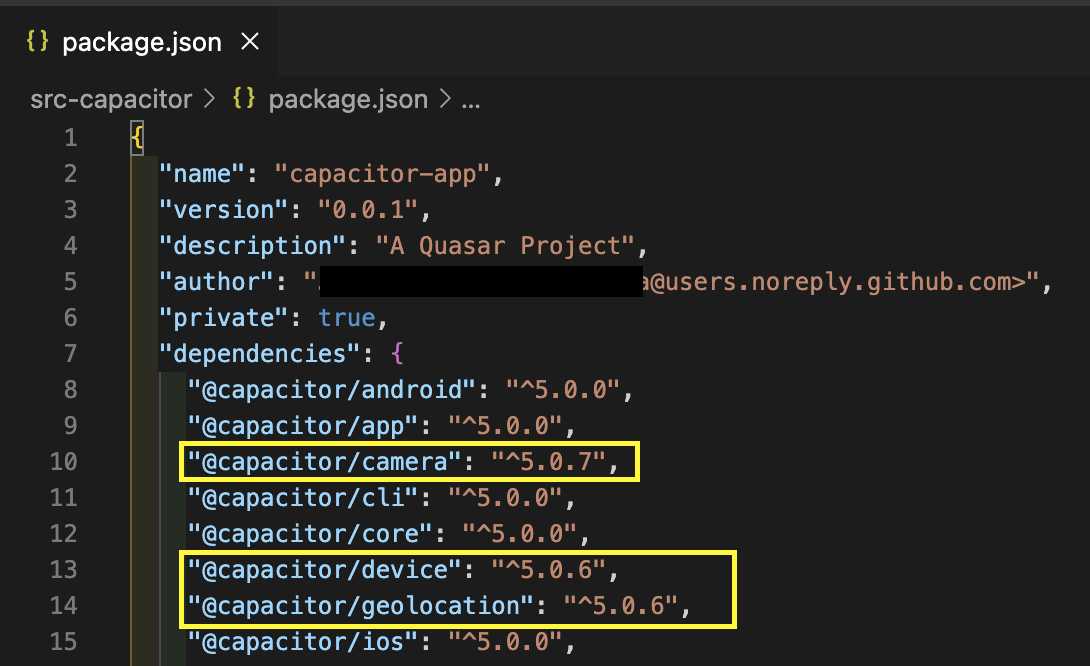Close the package.json tab
Viewport: 1090px width, 666px height.
[x=250, y=42]
